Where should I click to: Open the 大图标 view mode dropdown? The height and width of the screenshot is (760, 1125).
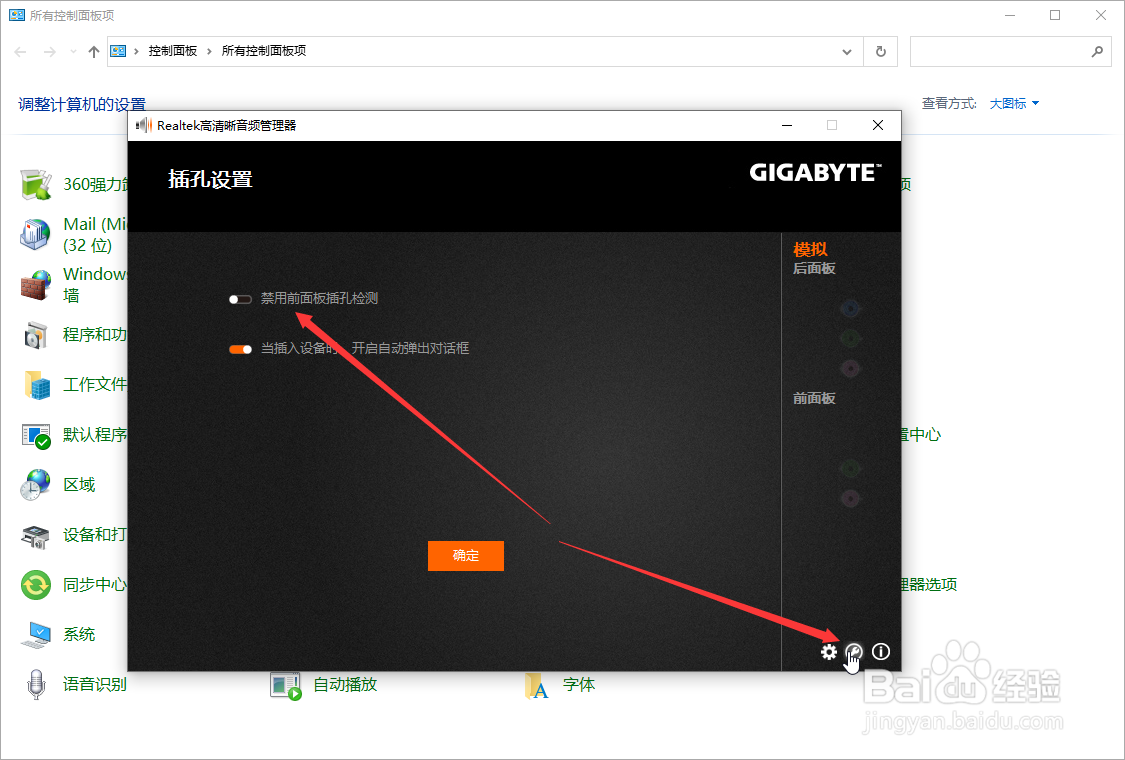click(x=1015, y=103)
